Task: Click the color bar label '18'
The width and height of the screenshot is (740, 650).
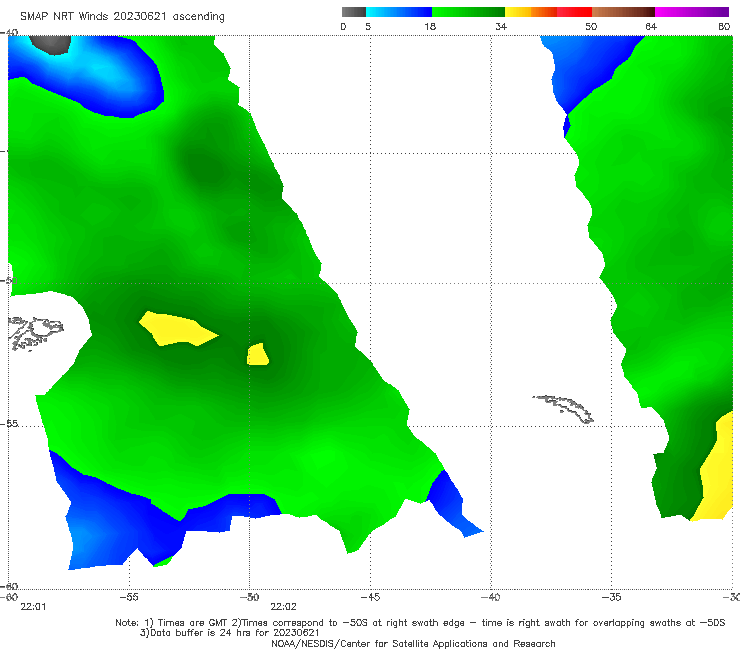Action: click(430, 26)
